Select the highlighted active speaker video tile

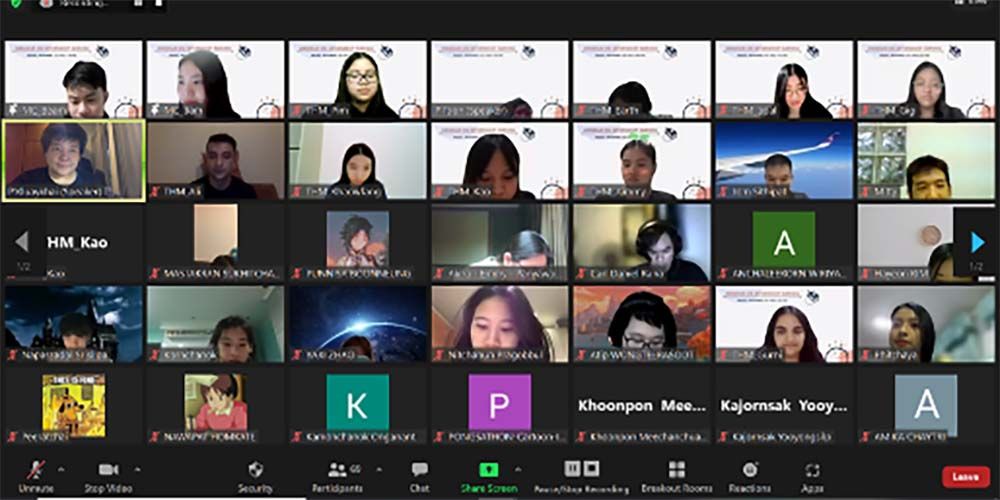point(74,160)
